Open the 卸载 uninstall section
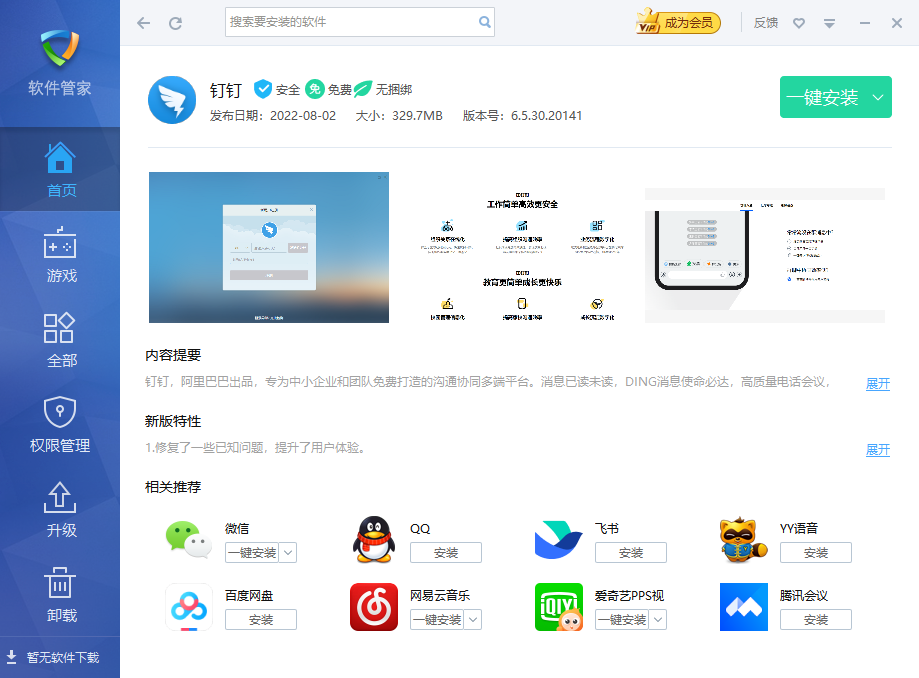 click(x=60, y=594)
